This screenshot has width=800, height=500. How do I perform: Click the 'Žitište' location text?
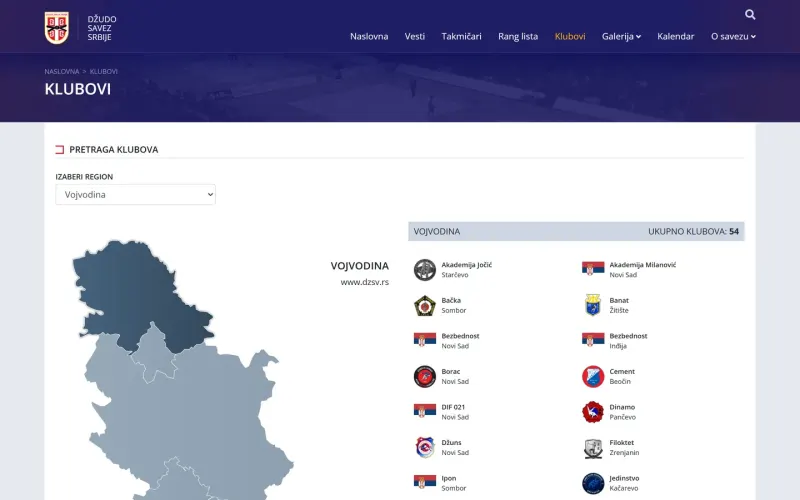(619, 310)
